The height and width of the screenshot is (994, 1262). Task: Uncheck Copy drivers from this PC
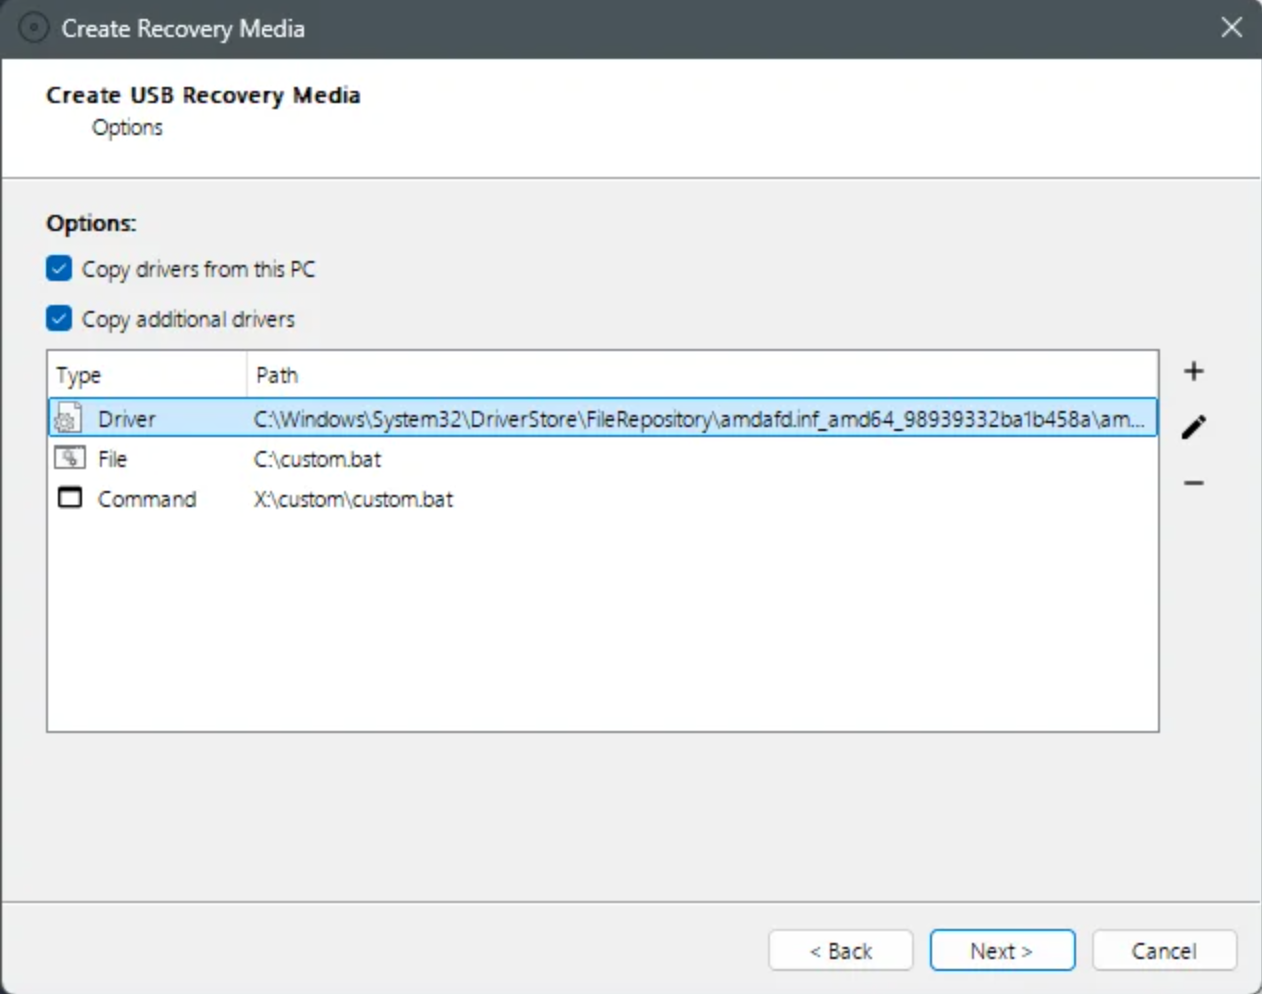point(59,269)
